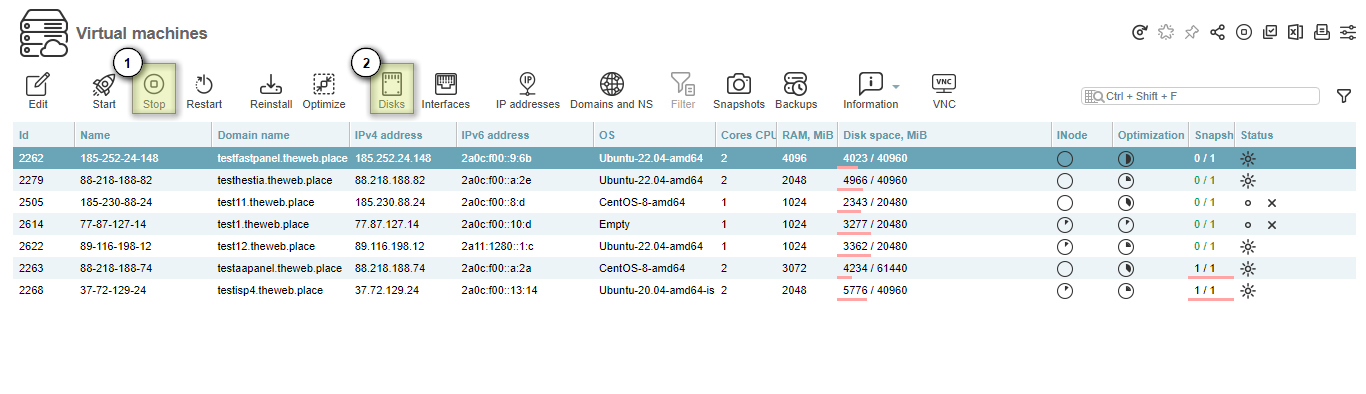Select row with Id 2262

683,158
